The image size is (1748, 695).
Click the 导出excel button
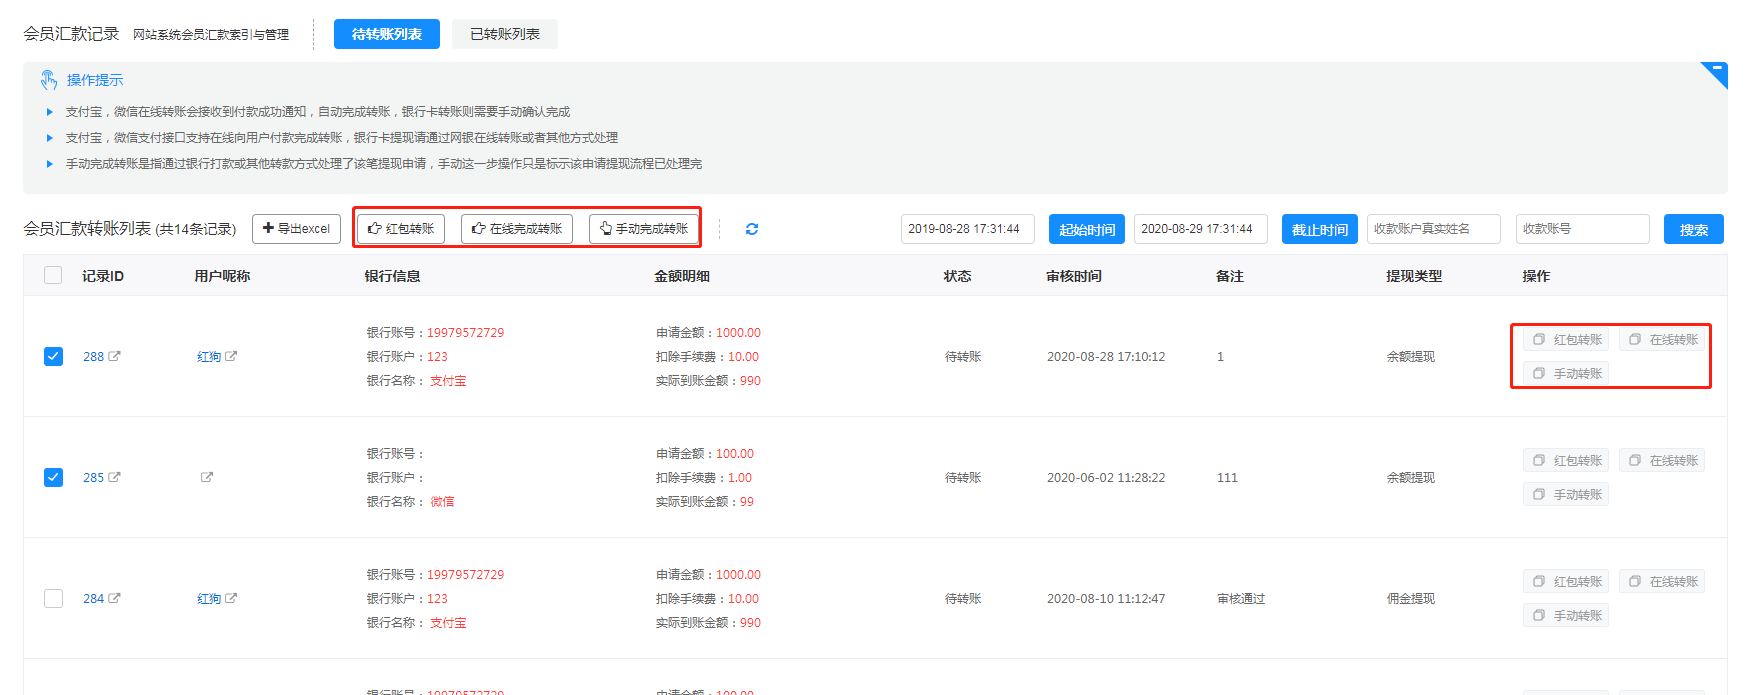(296, 229)
